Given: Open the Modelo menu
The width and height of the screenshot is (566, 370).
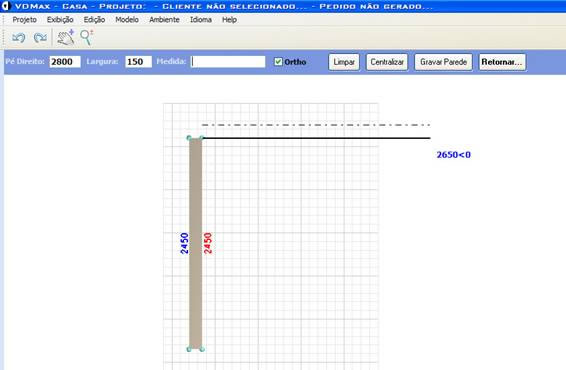Looking at the screenshot, I should 127,20.
